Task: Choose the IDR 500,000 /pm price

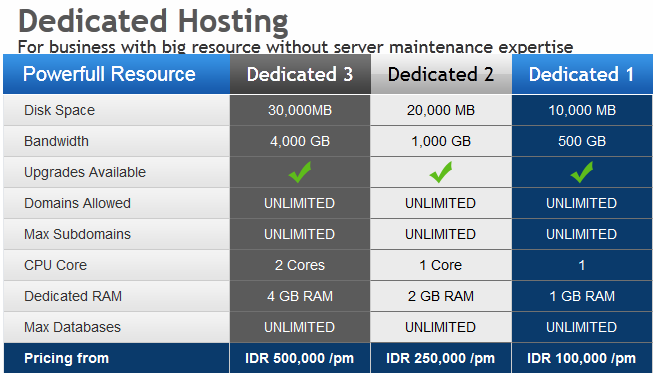Action: tap(299, 358)
